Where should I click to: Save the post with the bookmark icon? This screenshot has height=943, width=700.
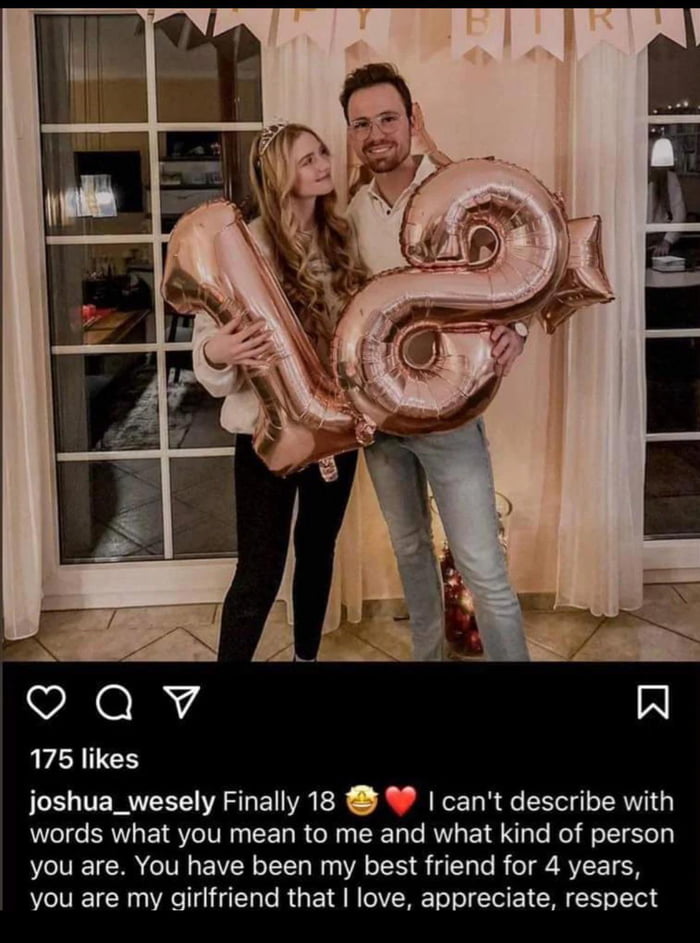point(653,704)
